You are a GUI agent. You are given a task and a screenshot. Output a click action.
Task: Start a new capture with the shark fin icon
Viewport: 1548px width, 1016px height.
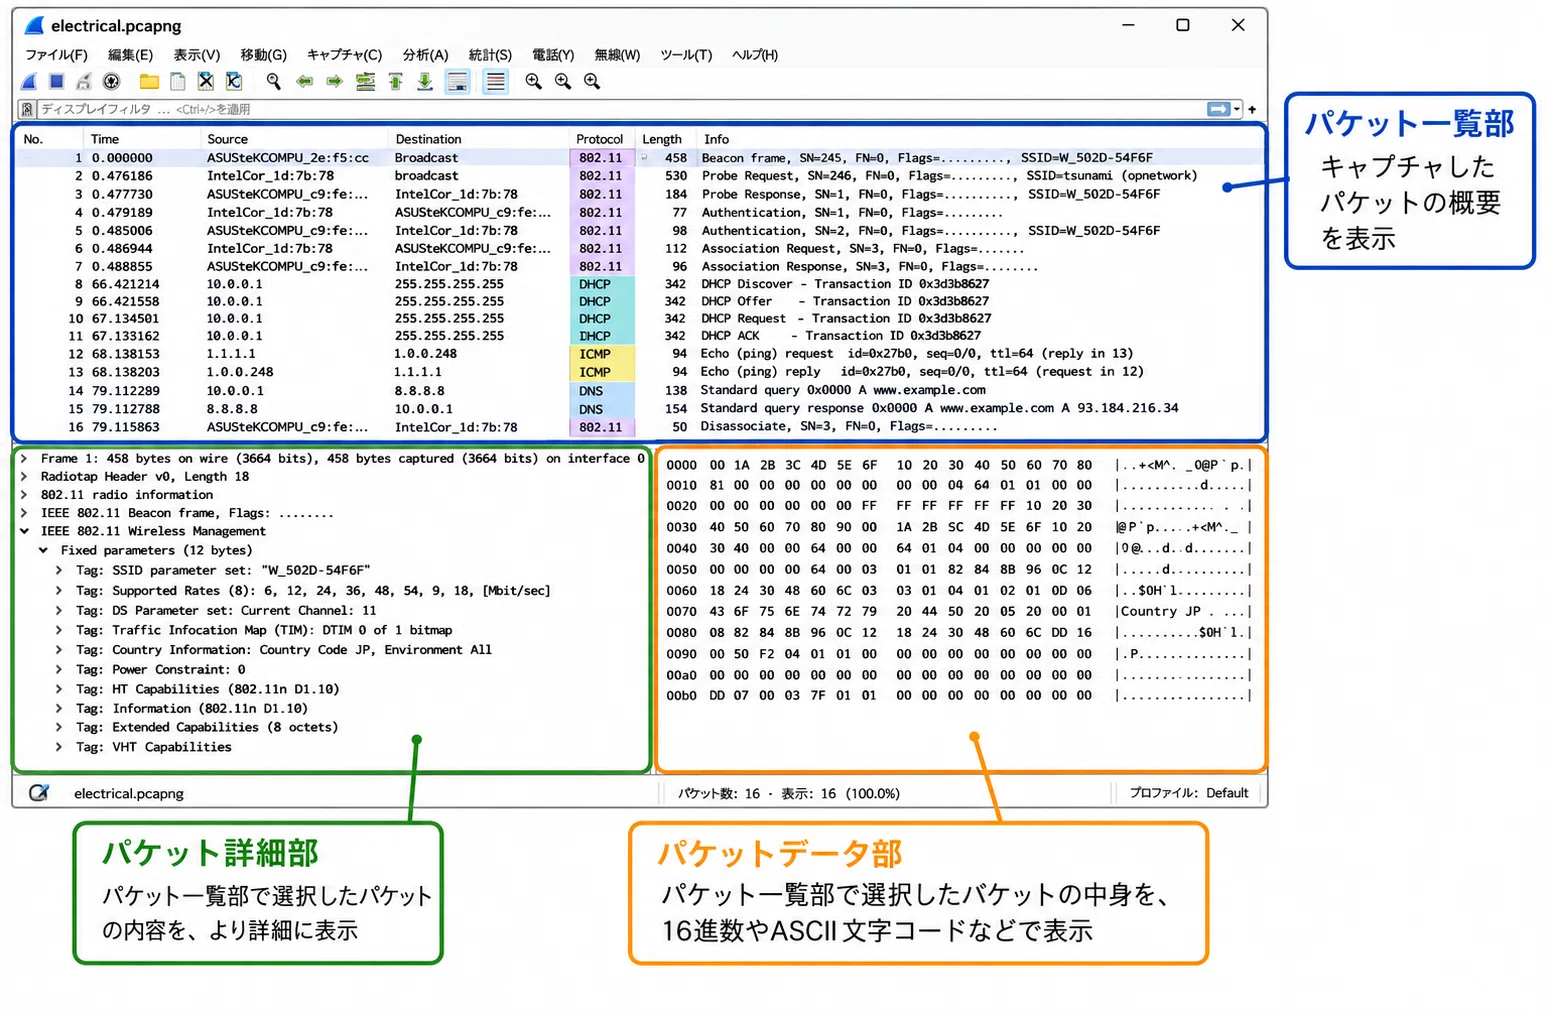[x=30, y=82]
